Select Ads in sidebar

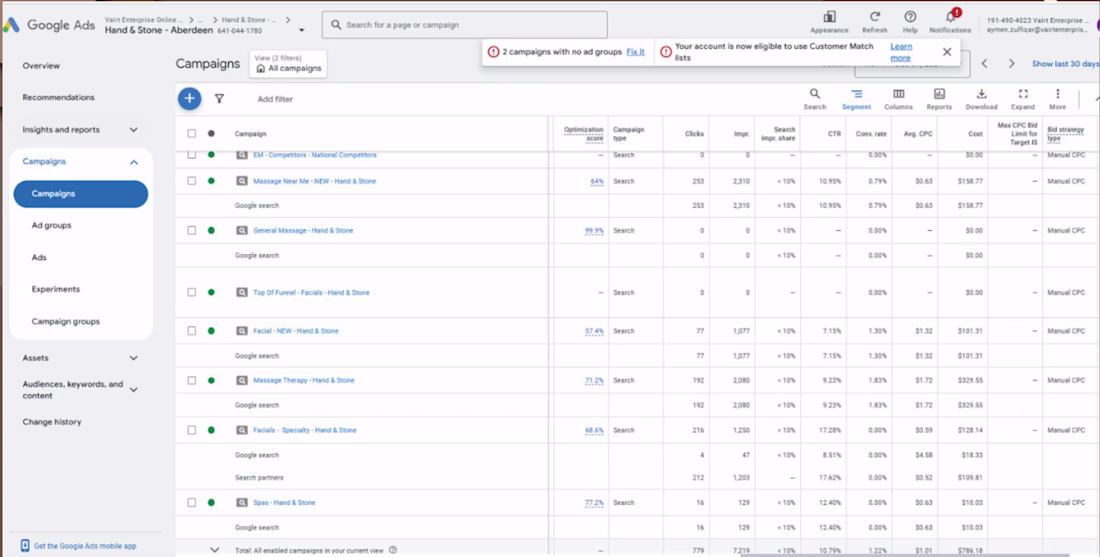[x=39, y=258]
